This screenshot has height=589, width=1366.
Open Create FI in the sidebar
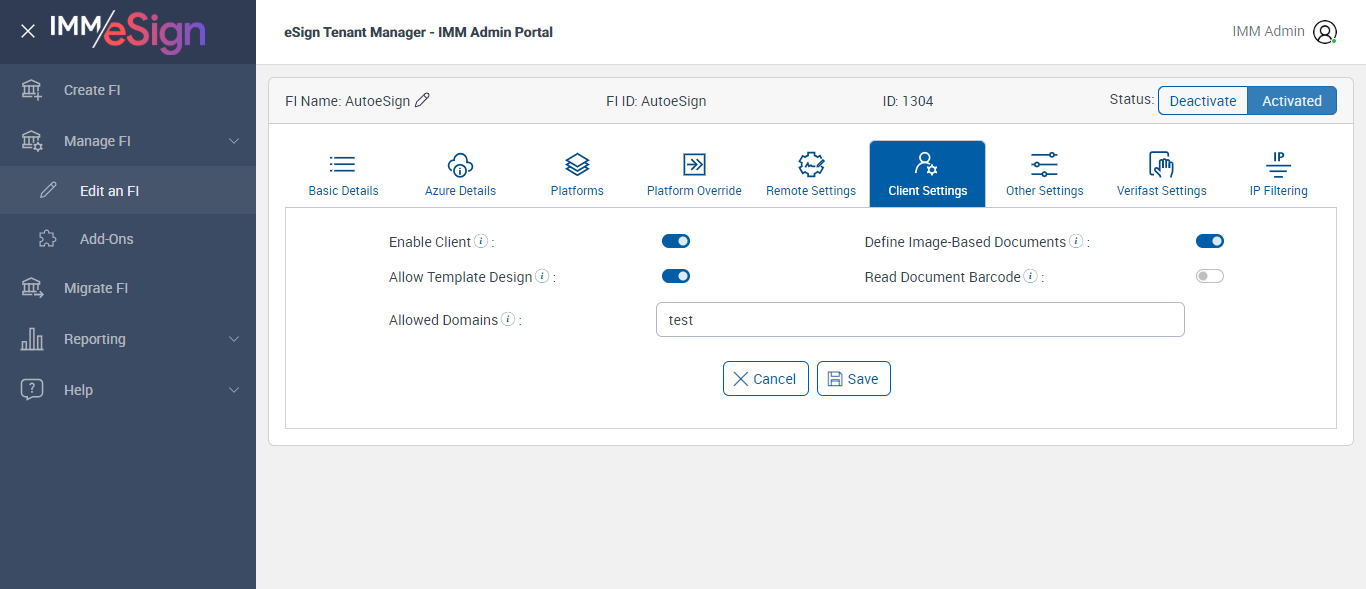click(128, 90)
